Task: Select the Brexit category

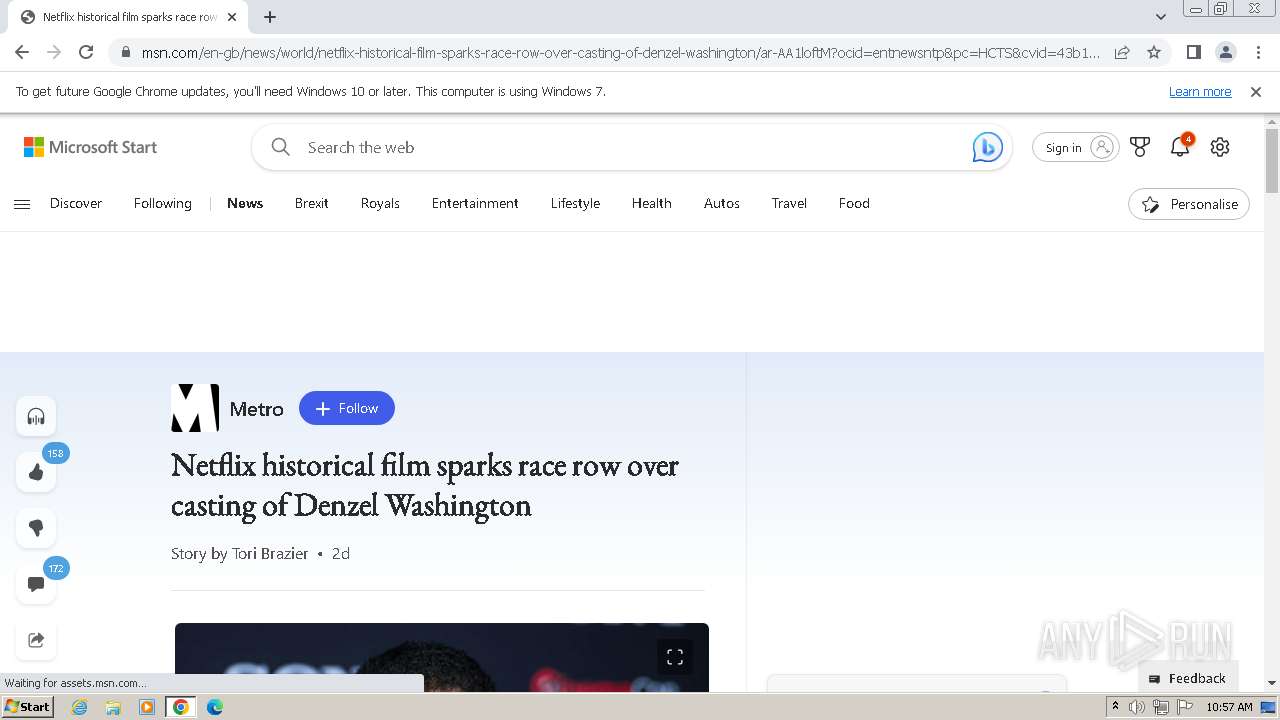Action: click(312, 203)
